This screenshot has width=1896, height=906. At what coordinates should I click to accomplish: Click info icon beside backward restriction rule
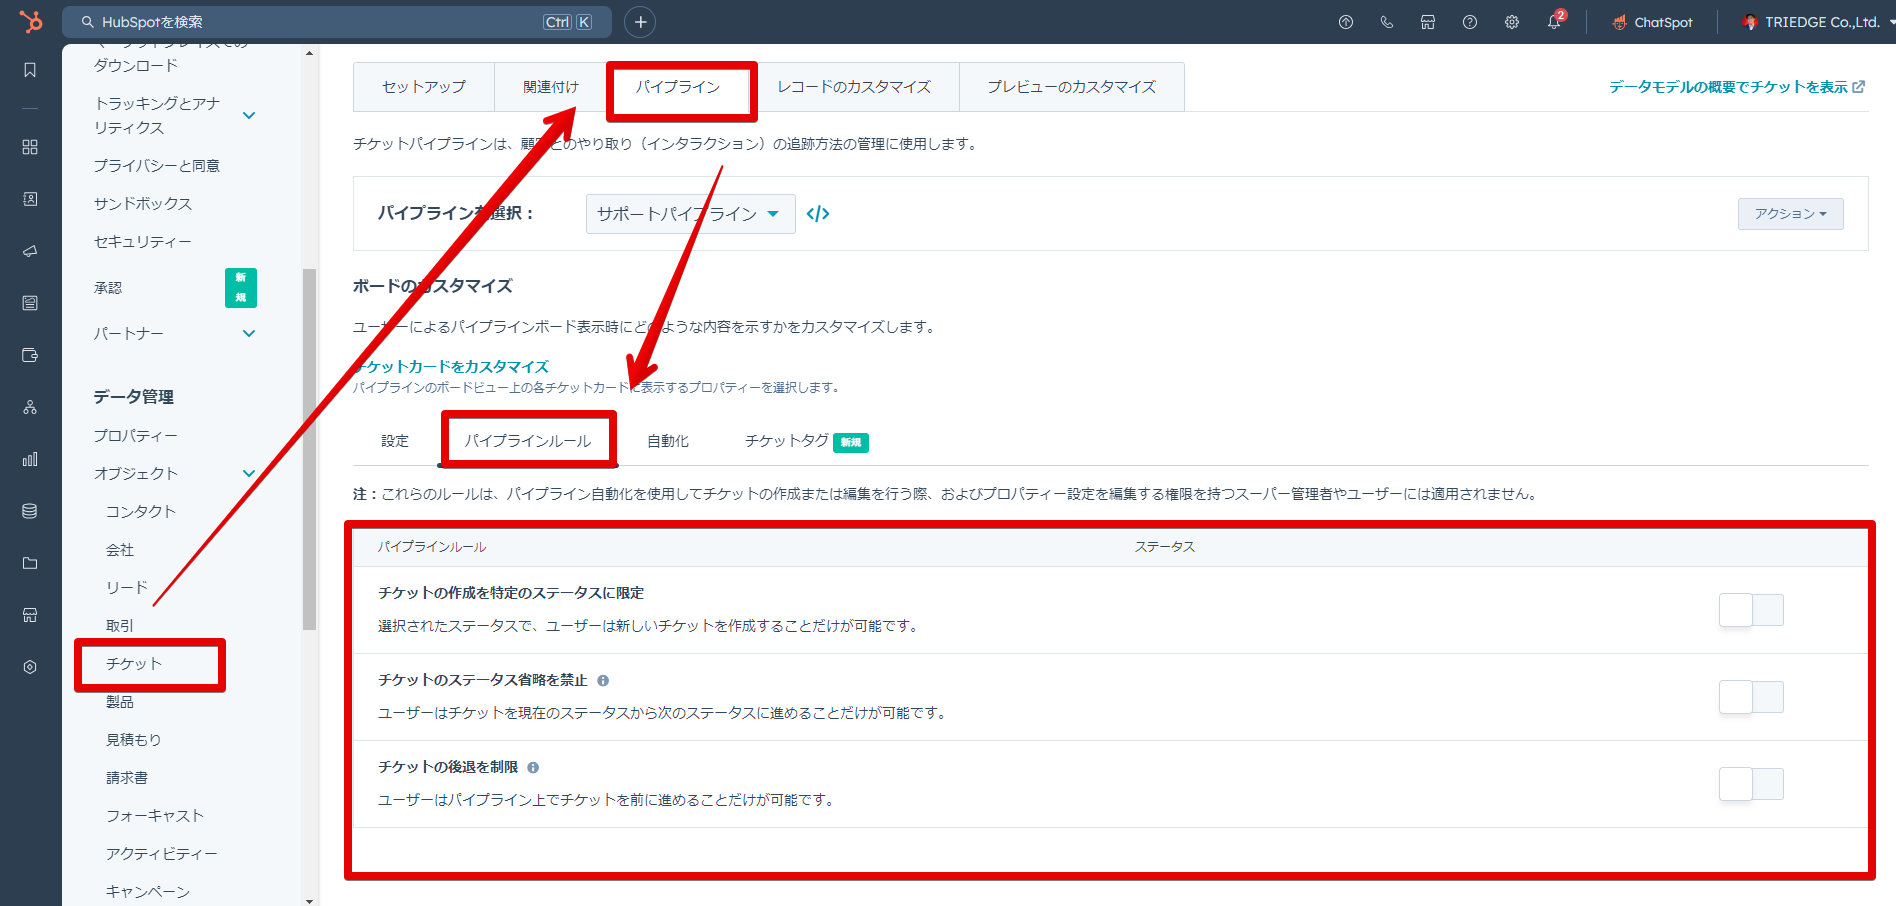click(533, 767)
